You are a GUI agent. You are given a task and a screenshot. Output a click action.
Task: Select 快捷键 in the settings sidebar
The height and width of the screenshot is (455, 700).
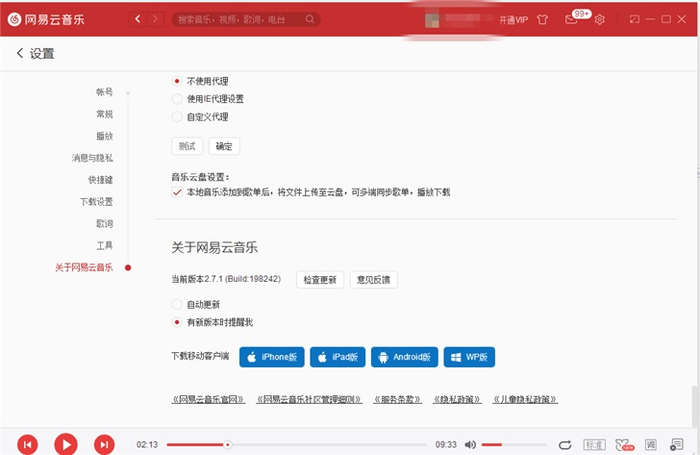coord(100,179)
